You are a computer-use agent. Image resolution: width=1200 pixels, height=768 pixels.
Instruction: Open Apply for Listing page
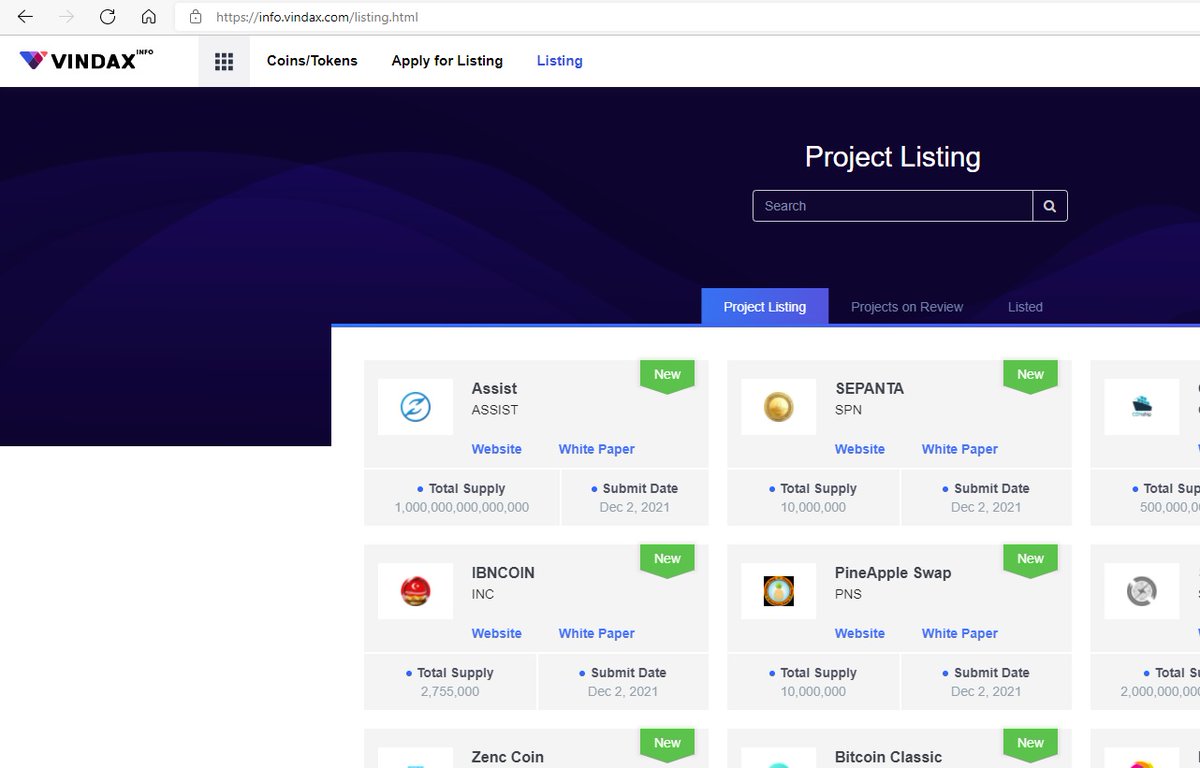447,61
